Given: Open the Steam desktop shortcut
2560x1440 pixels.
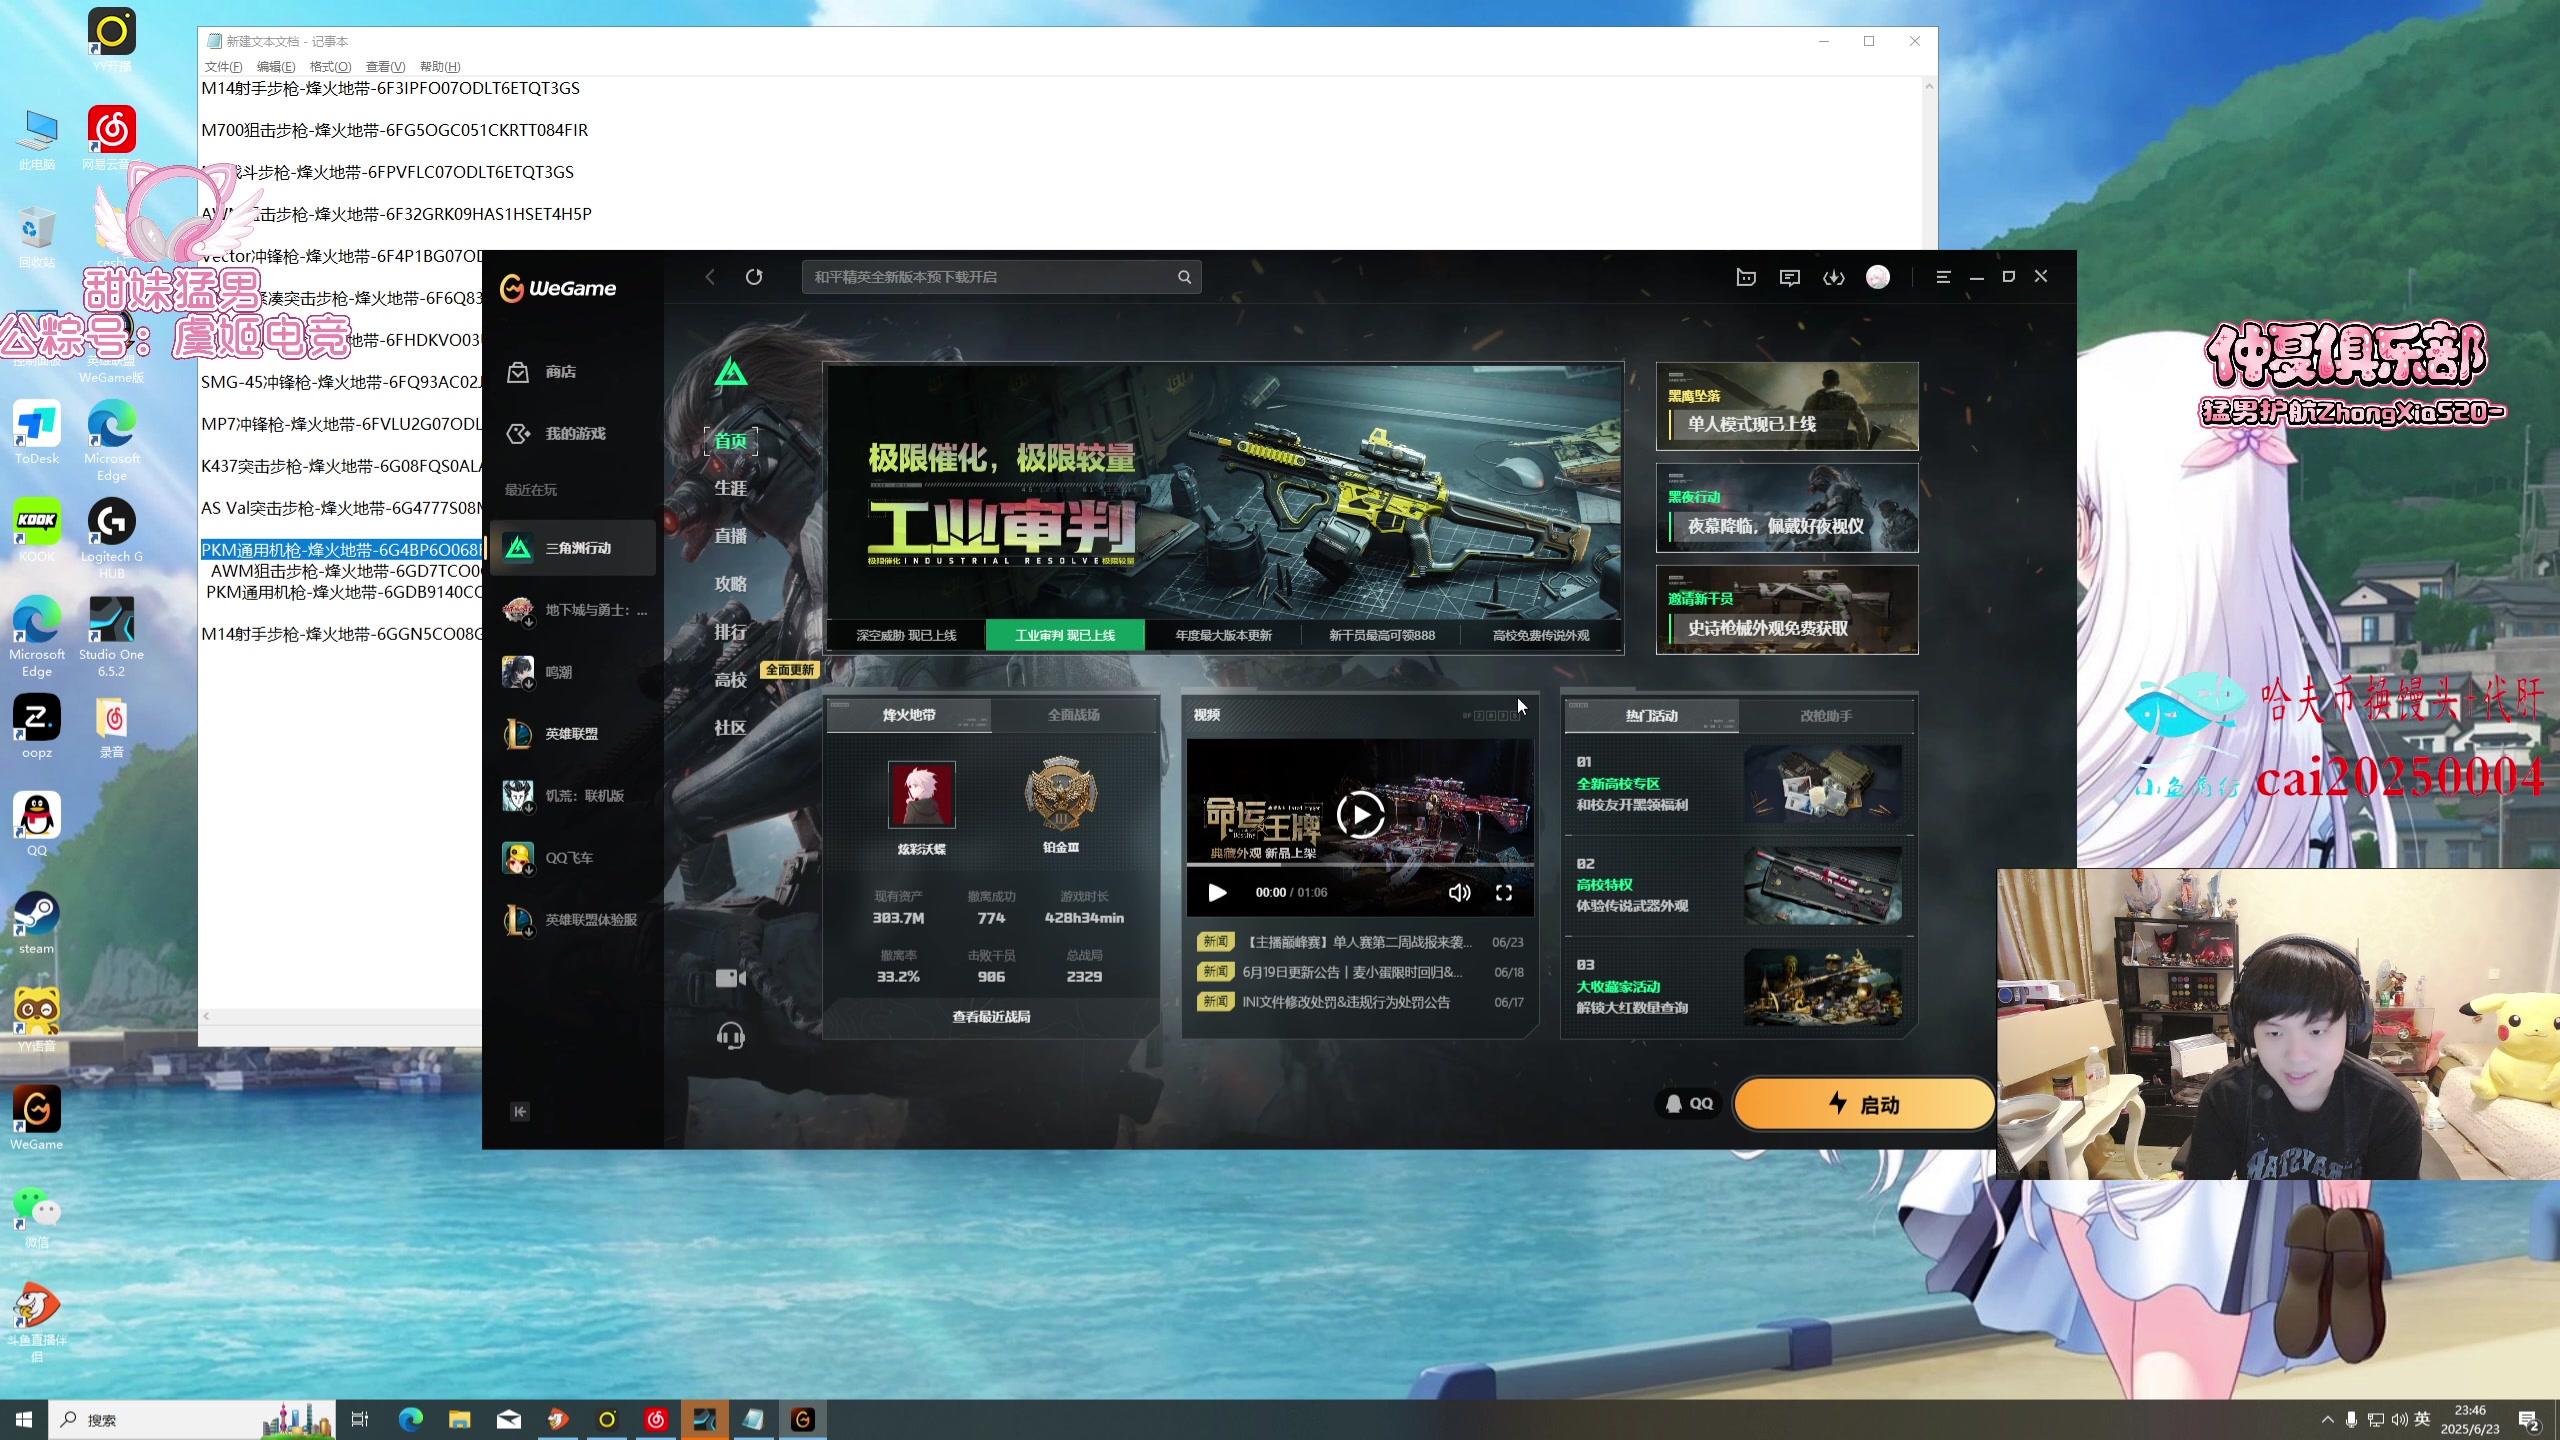Looking at the screenshot, I should click(37, 923).
